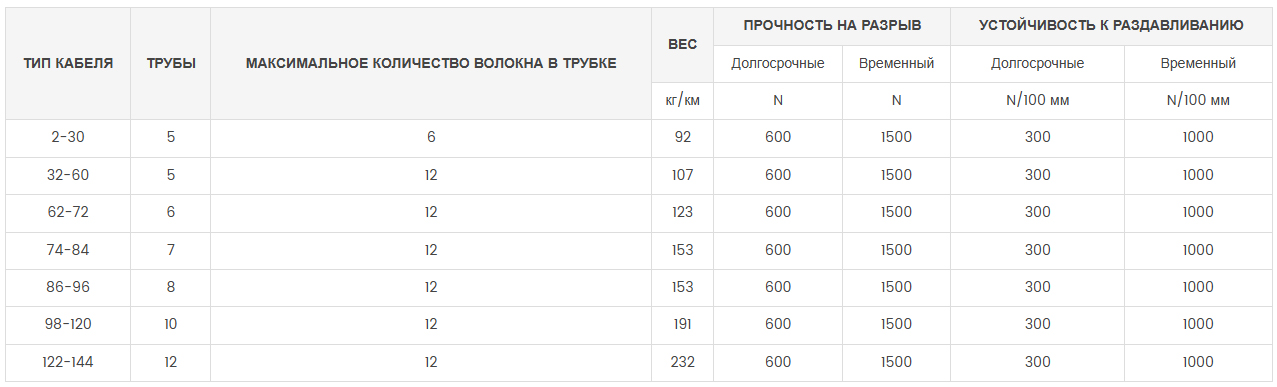Select the cable type cell 2-30
This screenshot has width=1277, height=387.
point(68,137)
